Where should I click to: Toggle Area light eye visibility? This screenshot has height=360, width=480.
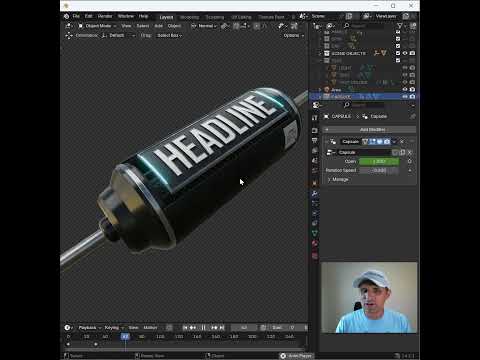[405, 89]
